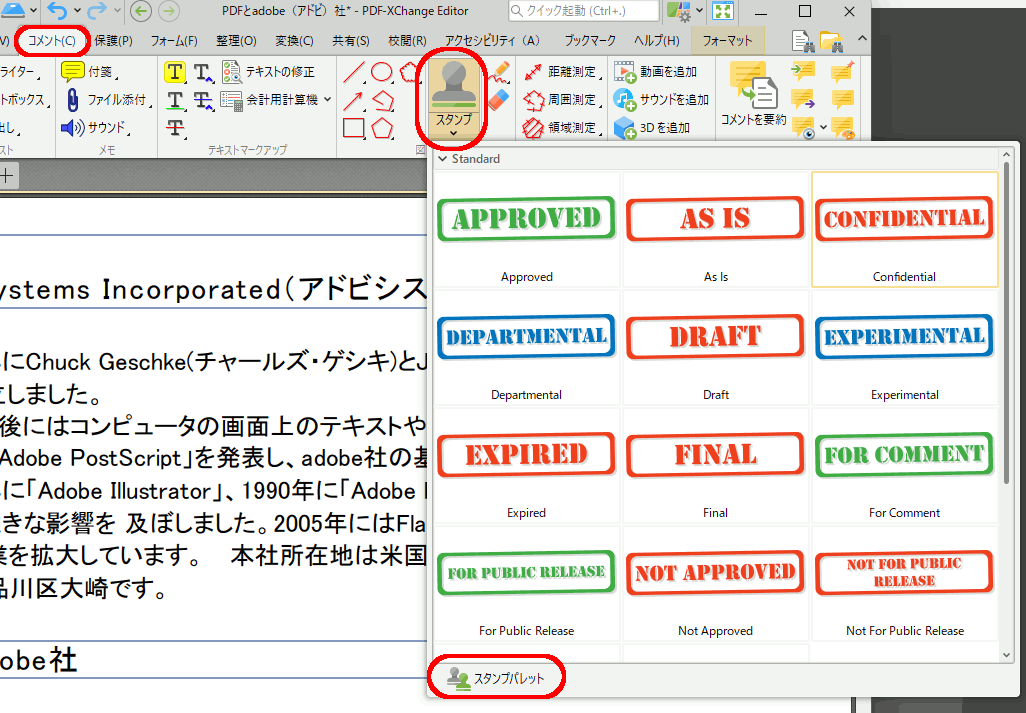This screenshot has height=713, width=1026.
Task: Select the red strikeout text tool
Action: click(x=175, y=128)
